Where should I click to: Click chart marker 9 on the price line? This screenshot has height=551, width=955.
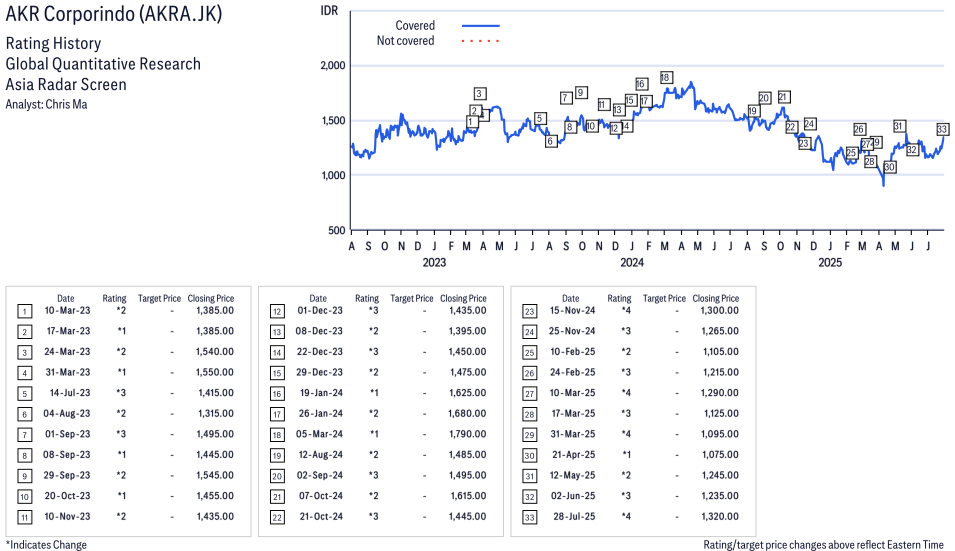tap(581, 93)
